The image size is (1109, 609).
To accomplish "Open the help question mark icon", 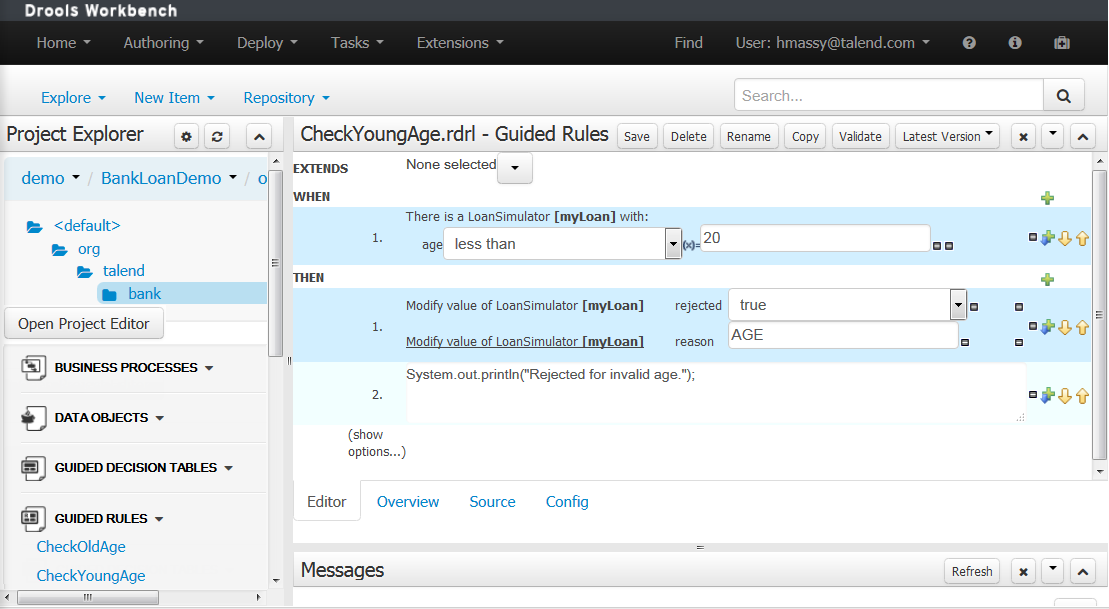I will (x=969, y=43).
